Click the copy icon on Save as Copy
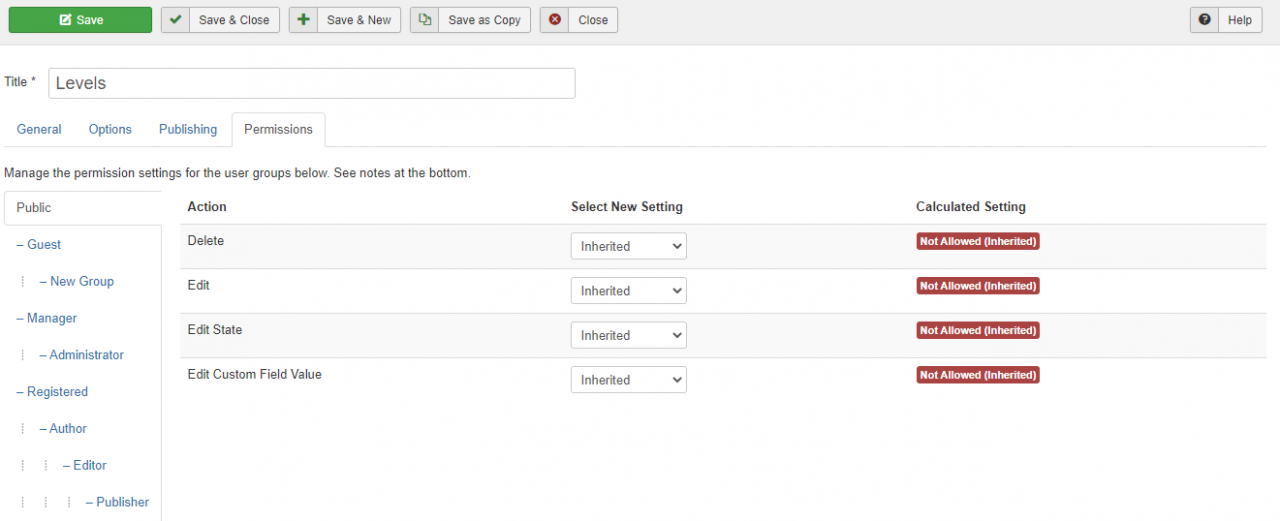Image resolution: width=1280 pixels, height=521 pixels. click(x=425, y=20)
